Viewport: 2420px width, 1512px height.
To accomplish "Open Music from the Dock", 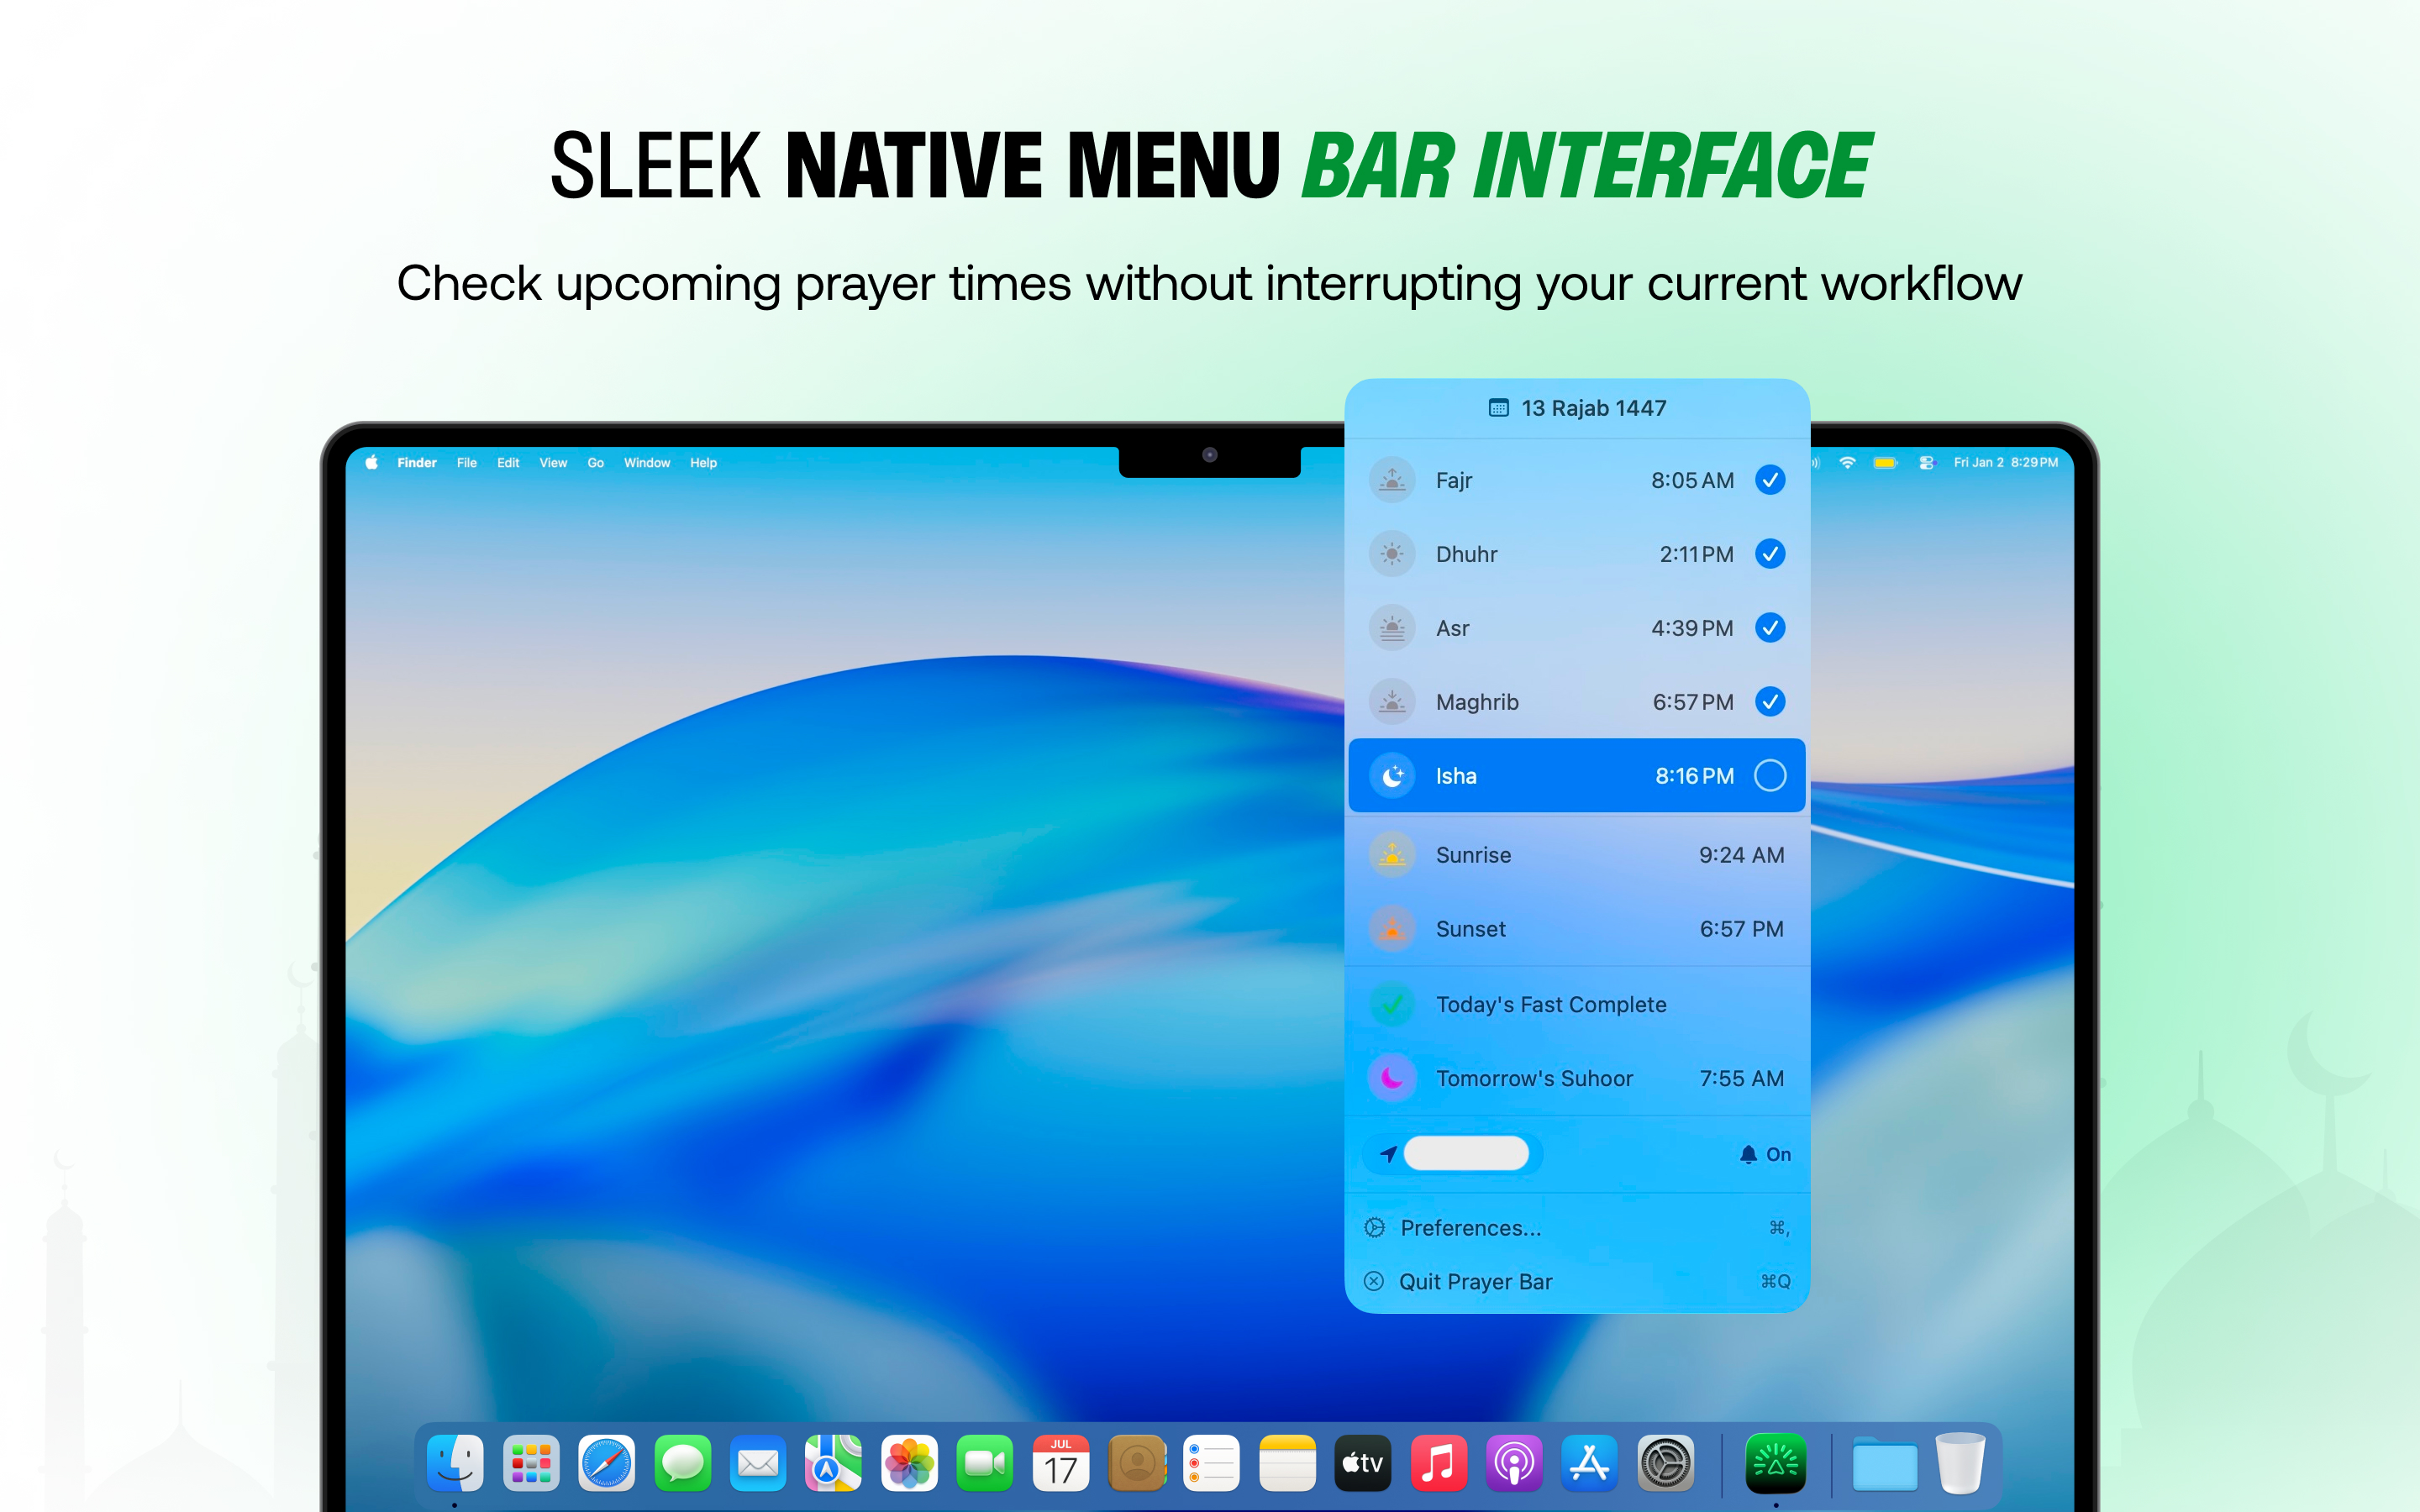I will tap(1438, 1463).
